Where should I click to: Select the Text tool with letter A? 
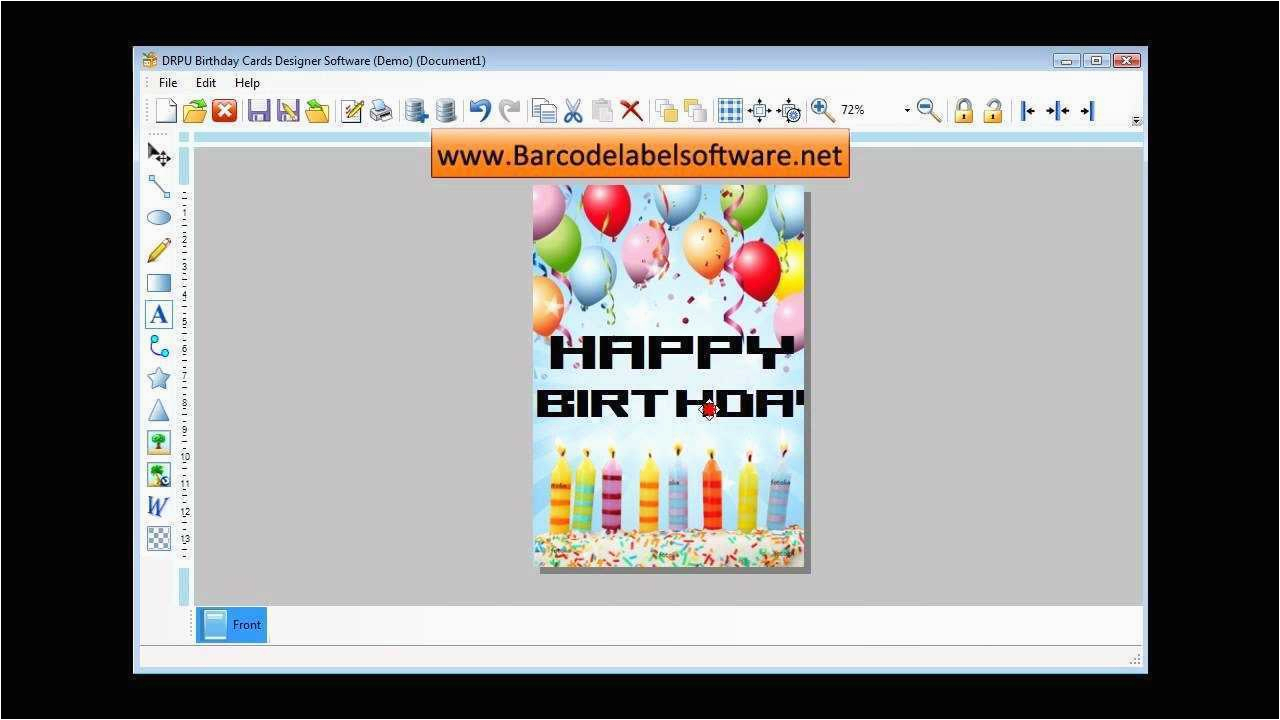coord(159,314)
